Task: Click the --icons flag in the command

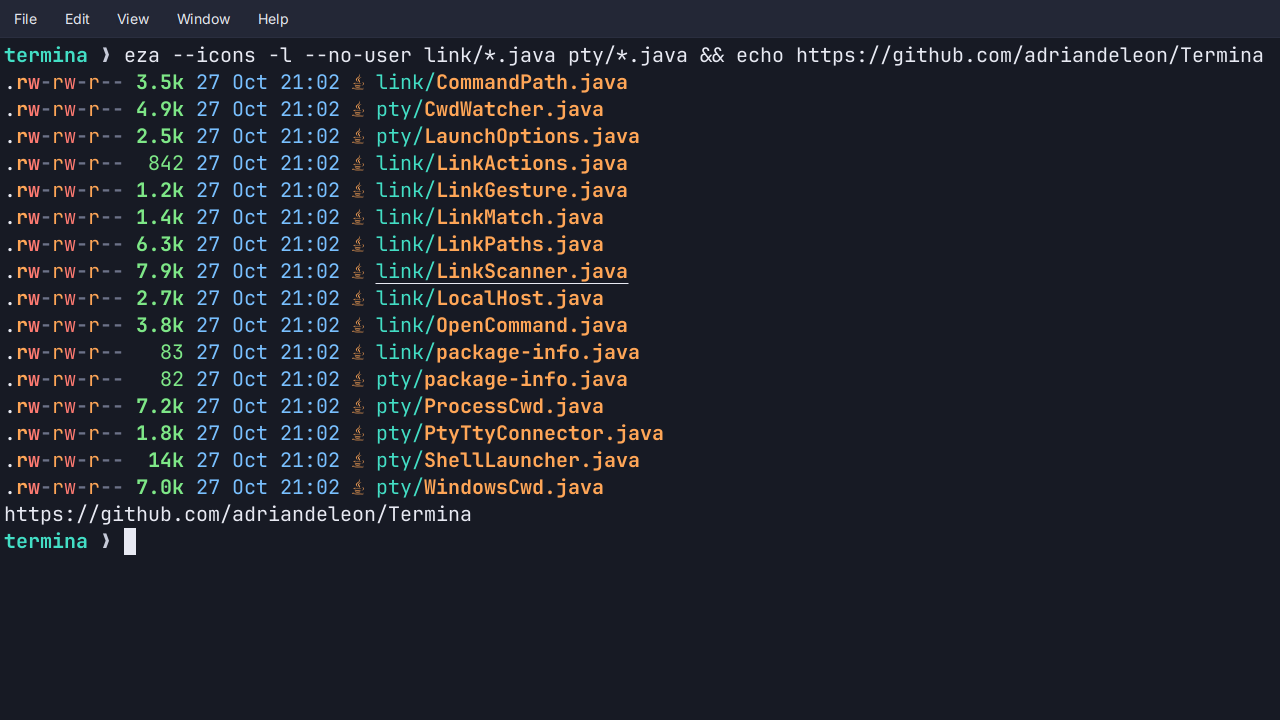Action: [x=214, y=55]
